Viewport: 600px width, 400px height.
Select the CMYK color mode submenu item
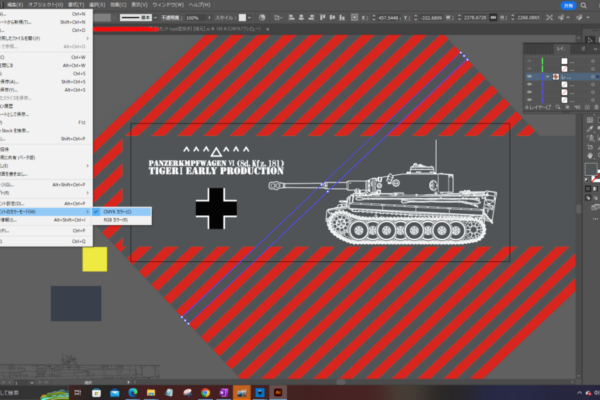[x=121, y=212]
